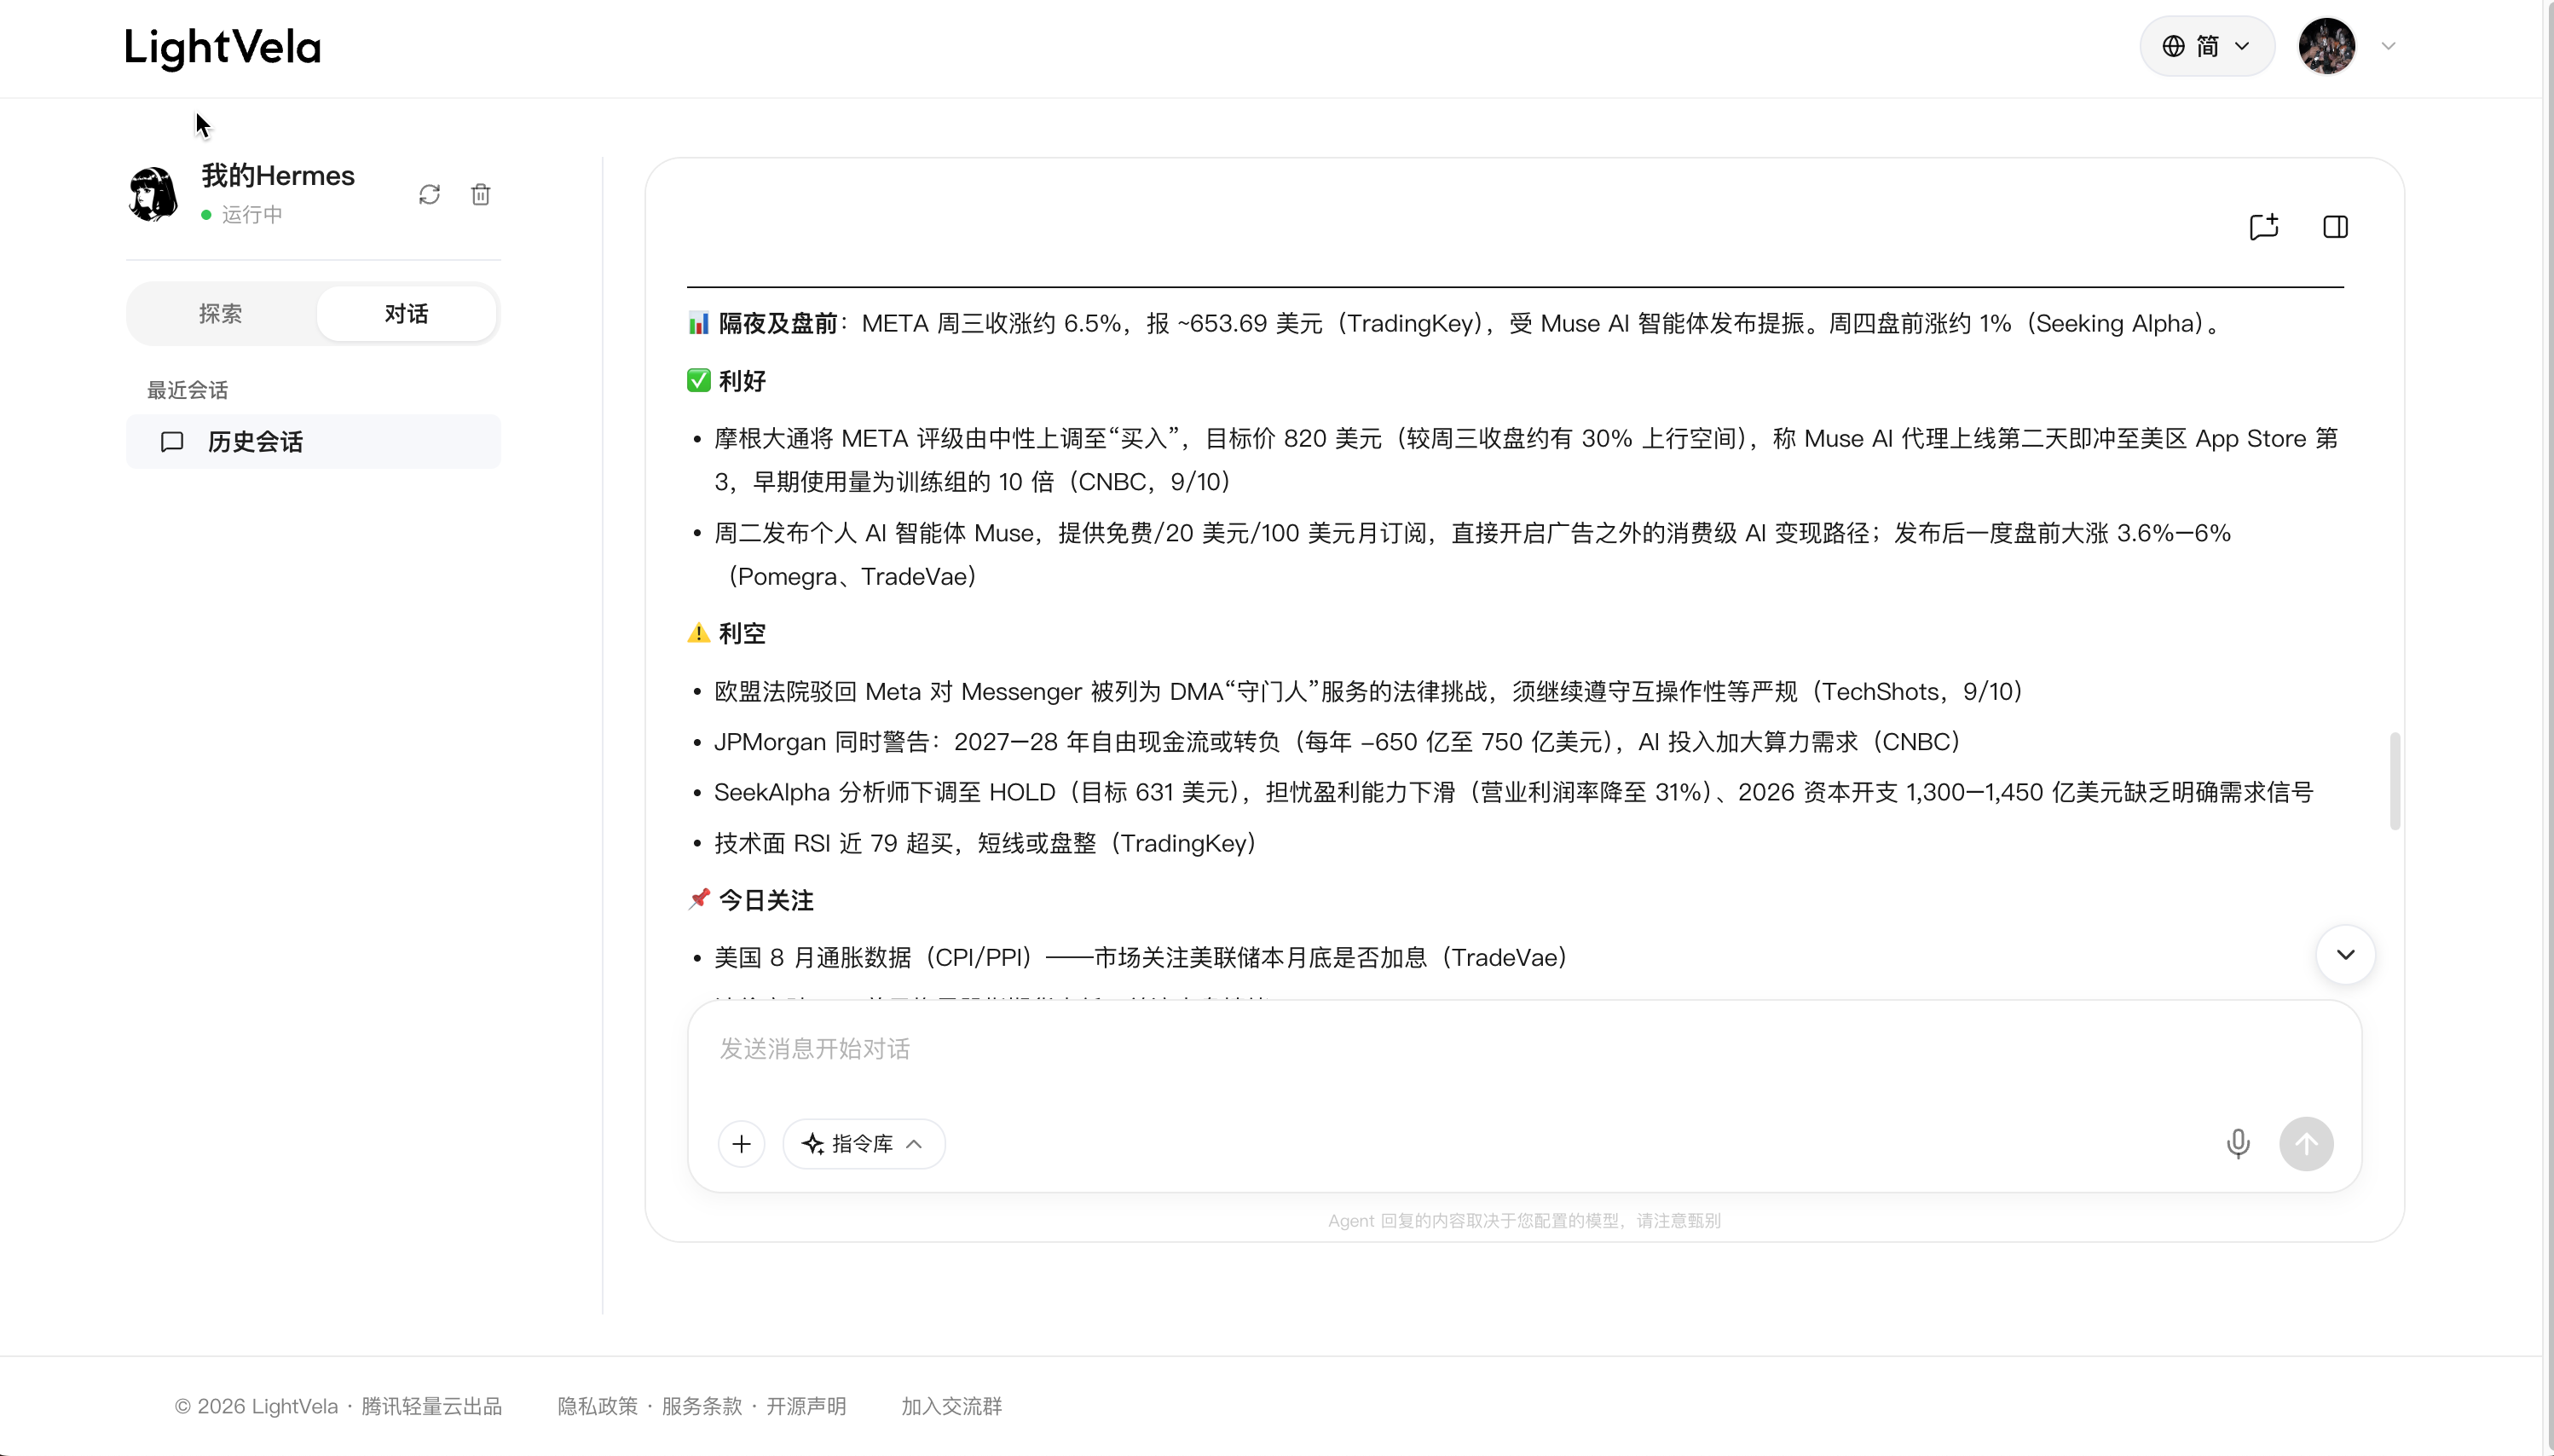Screen dimensions: 2554x1456
Task: Click the 摩根大通将 META 评级 bullet
Action: (1525, 460)
